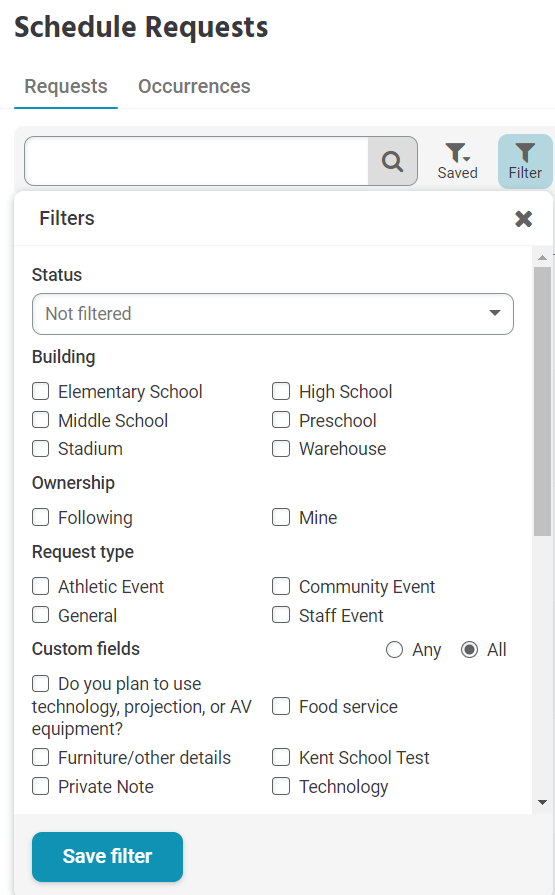
Task: Open the Status dropdown
Action: tap(273, 314)
